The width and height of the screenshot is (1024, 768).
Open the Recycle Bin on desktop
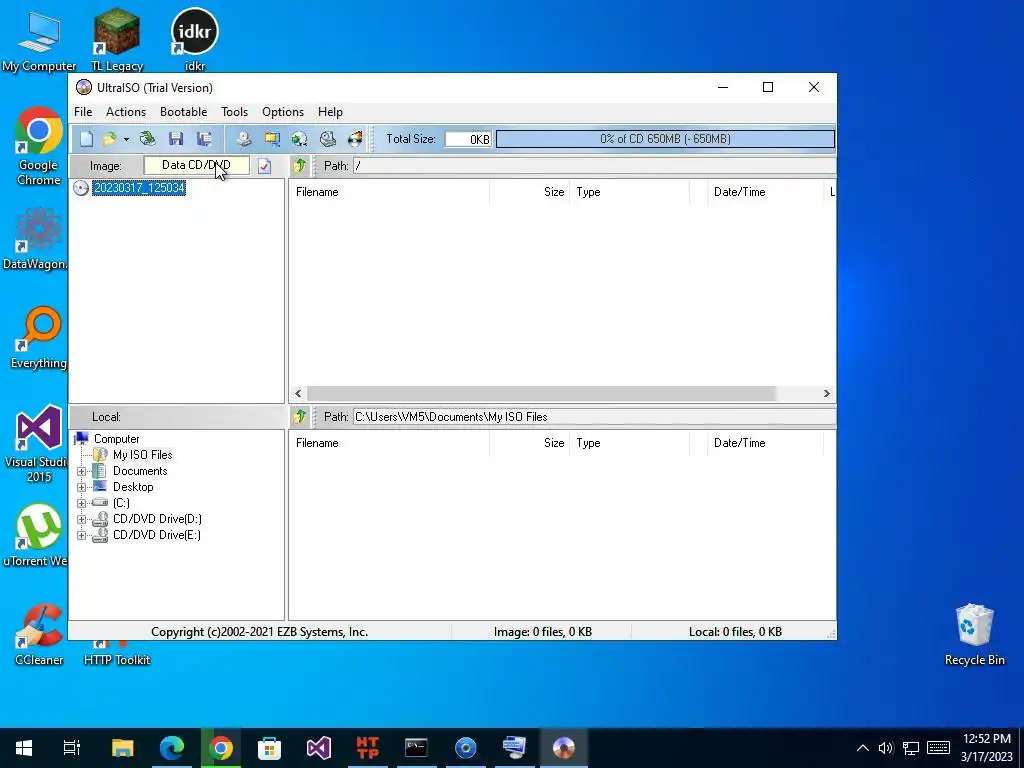[x=974, y=634]
